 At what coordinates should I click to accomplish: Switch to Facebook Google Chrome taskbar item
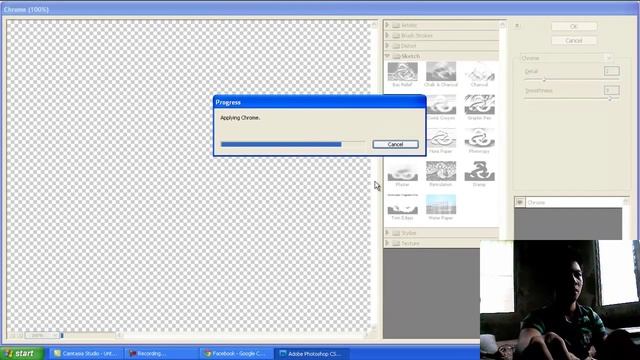pyautogui.click(x=237, y=353)
